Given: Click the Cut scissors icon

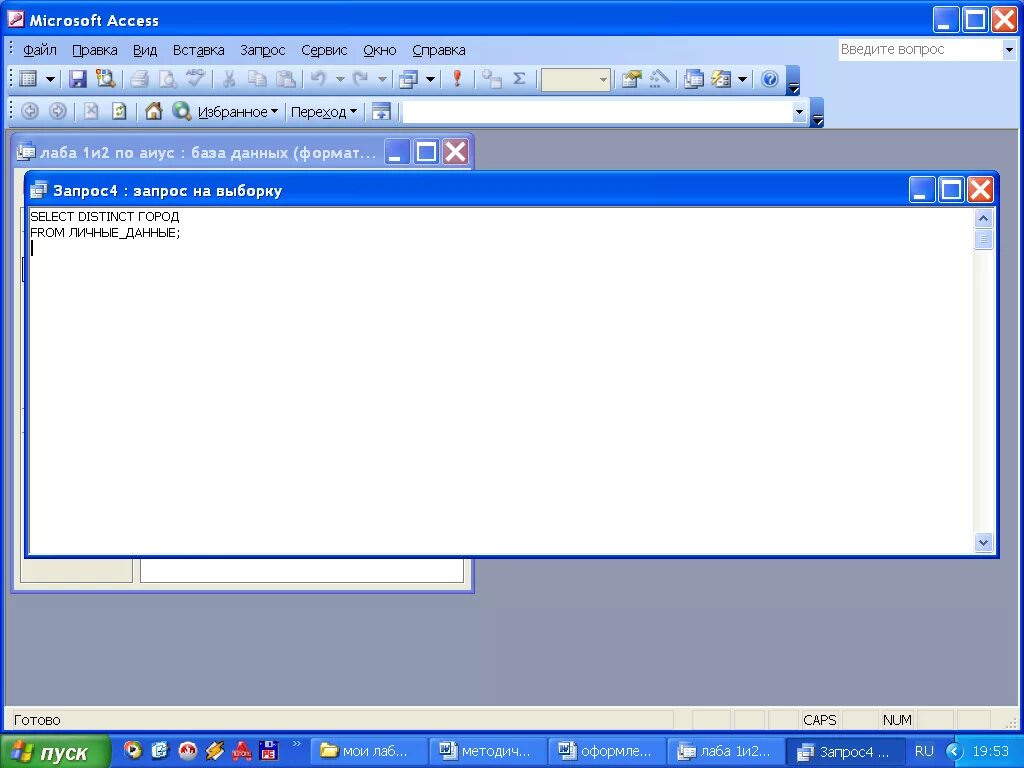Looking at the screenshot, I should (x=229, y=79).
